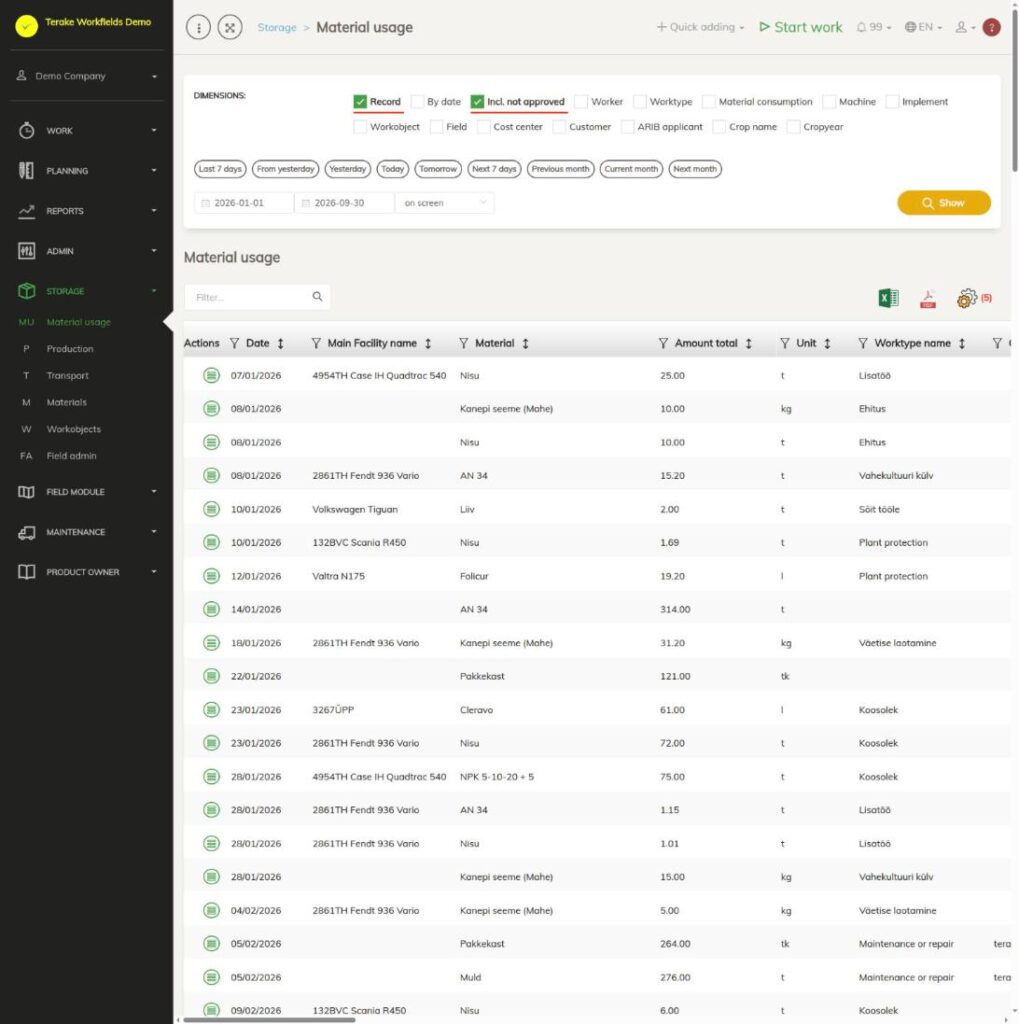Open start date field 2026-01-01
This screenshot has width=1019, height=1024.
[244, 203]
